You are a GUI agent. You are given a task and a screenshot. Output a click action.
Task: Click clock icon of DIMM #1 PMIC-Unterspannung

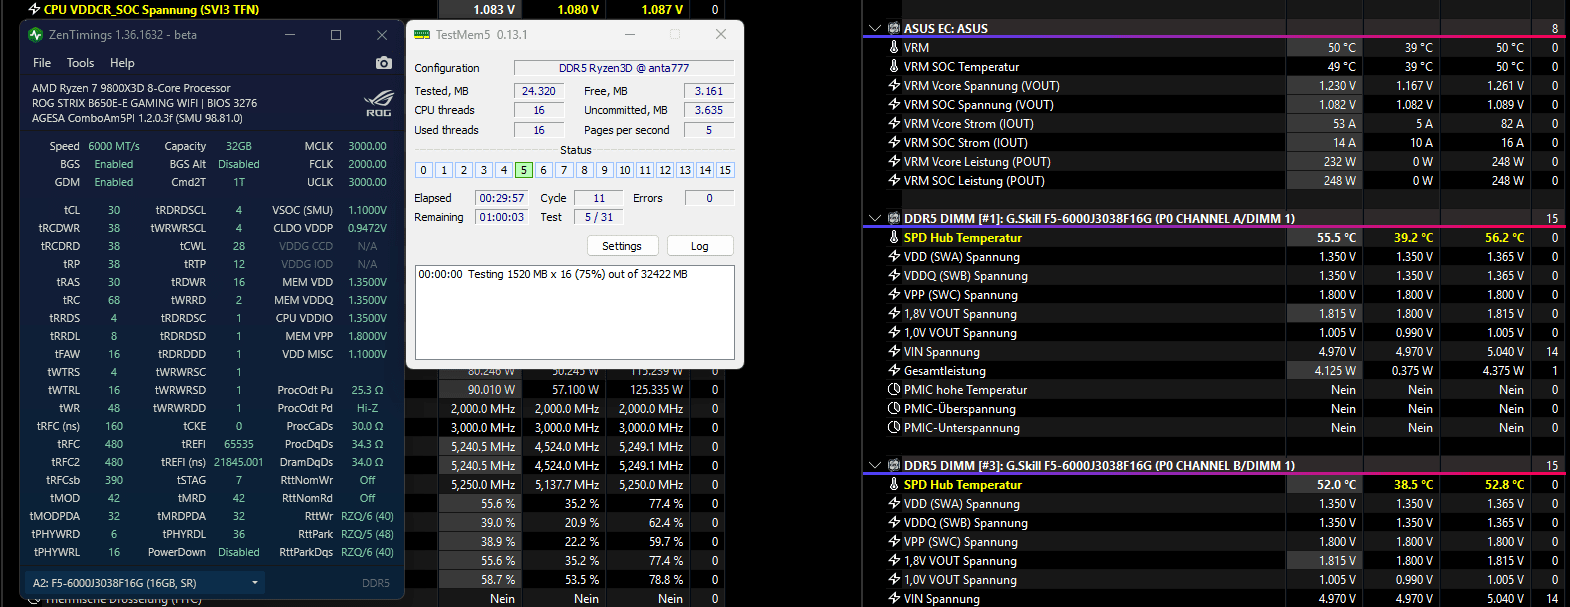pos(894,427)
